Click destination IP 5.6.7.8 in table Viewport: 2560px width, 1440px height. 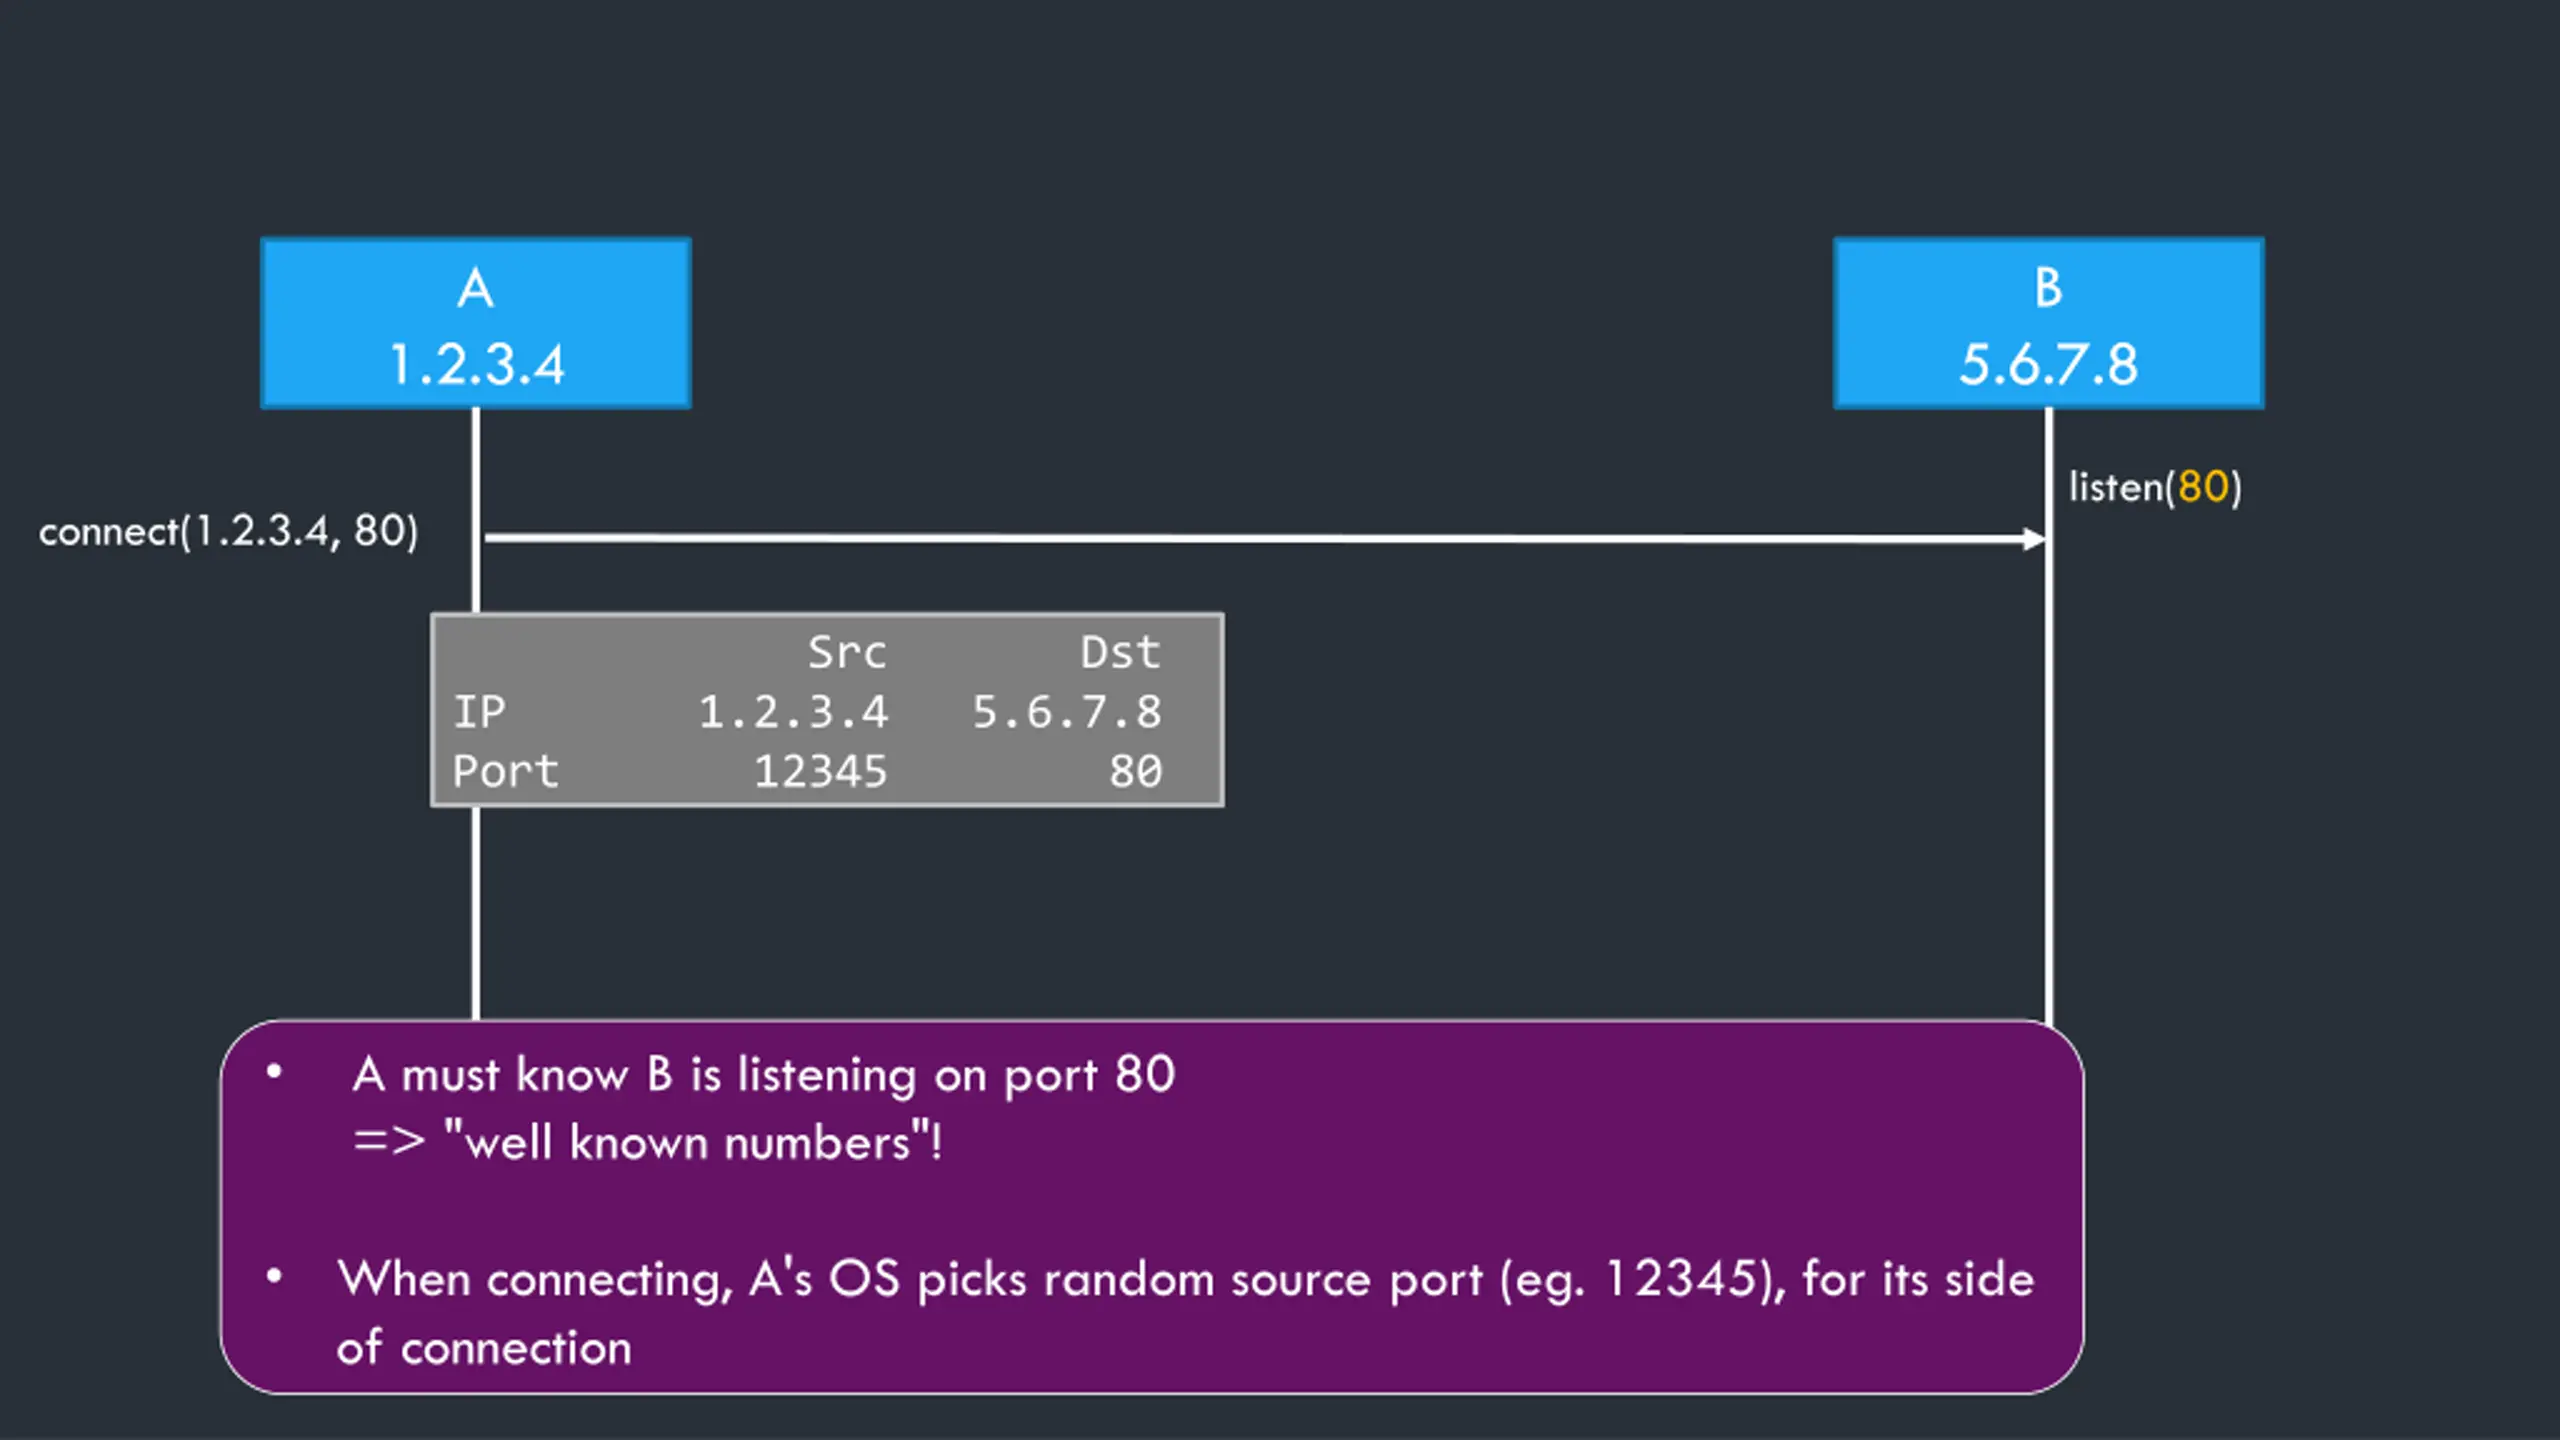point(1067,712)
